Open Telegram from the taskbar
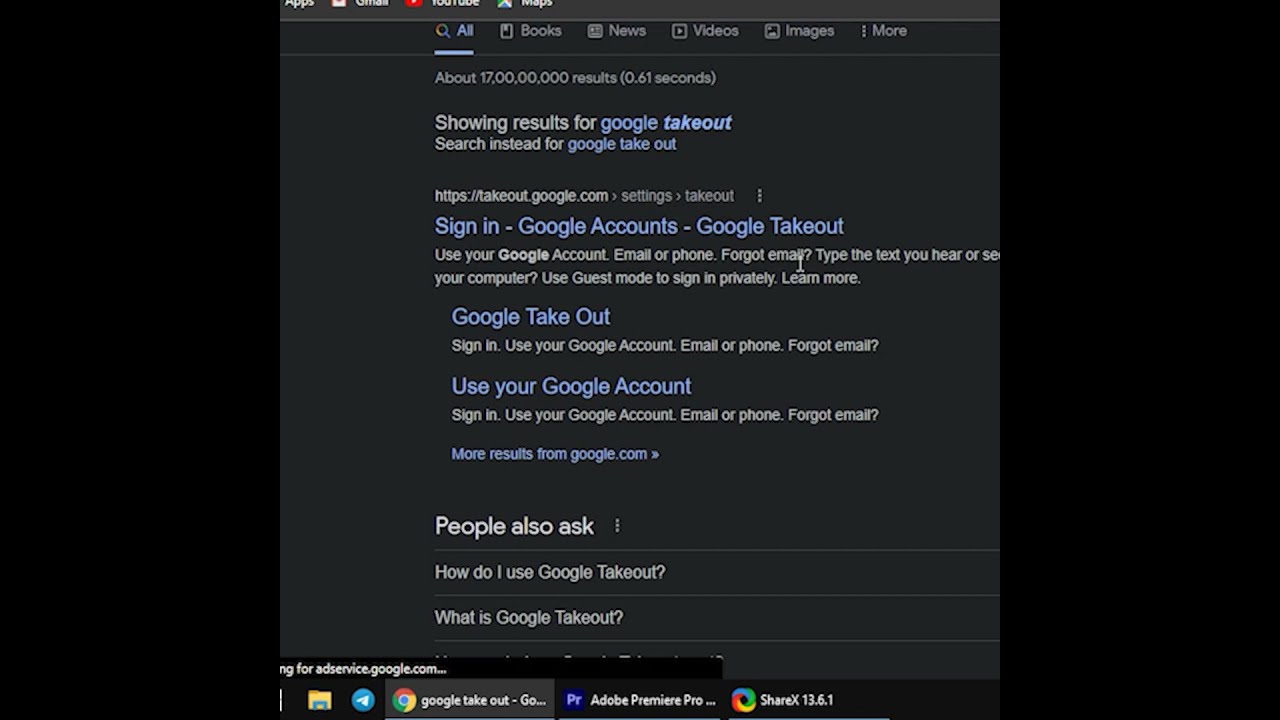 click(363, 700)
